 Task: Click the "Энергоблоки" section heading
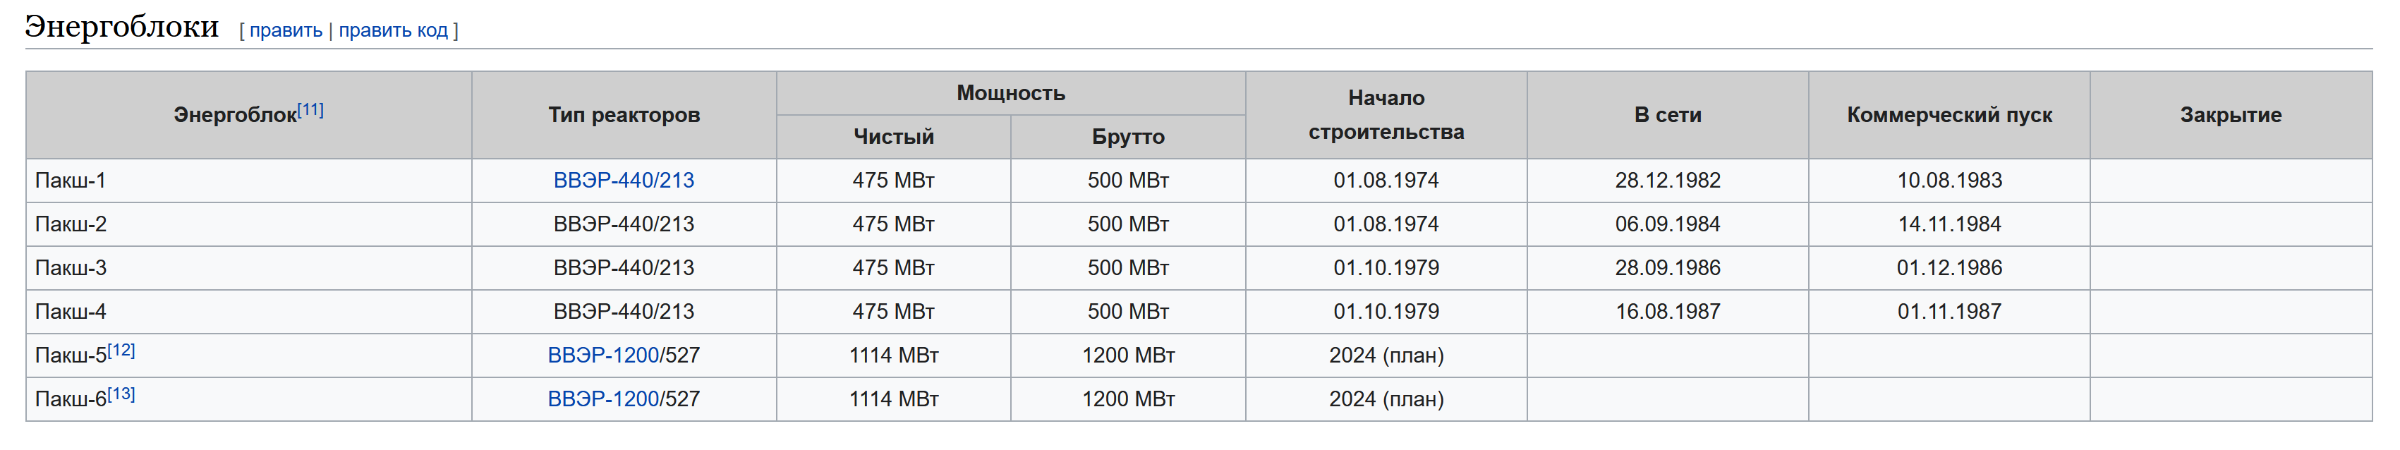tap(121, 26)
